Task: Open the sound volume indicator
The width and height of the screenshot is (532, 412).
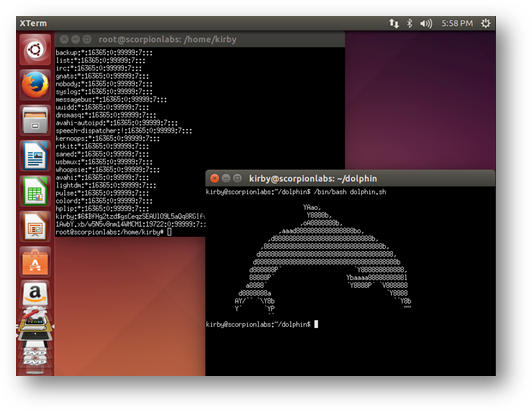Action: (x=426, y=23)
